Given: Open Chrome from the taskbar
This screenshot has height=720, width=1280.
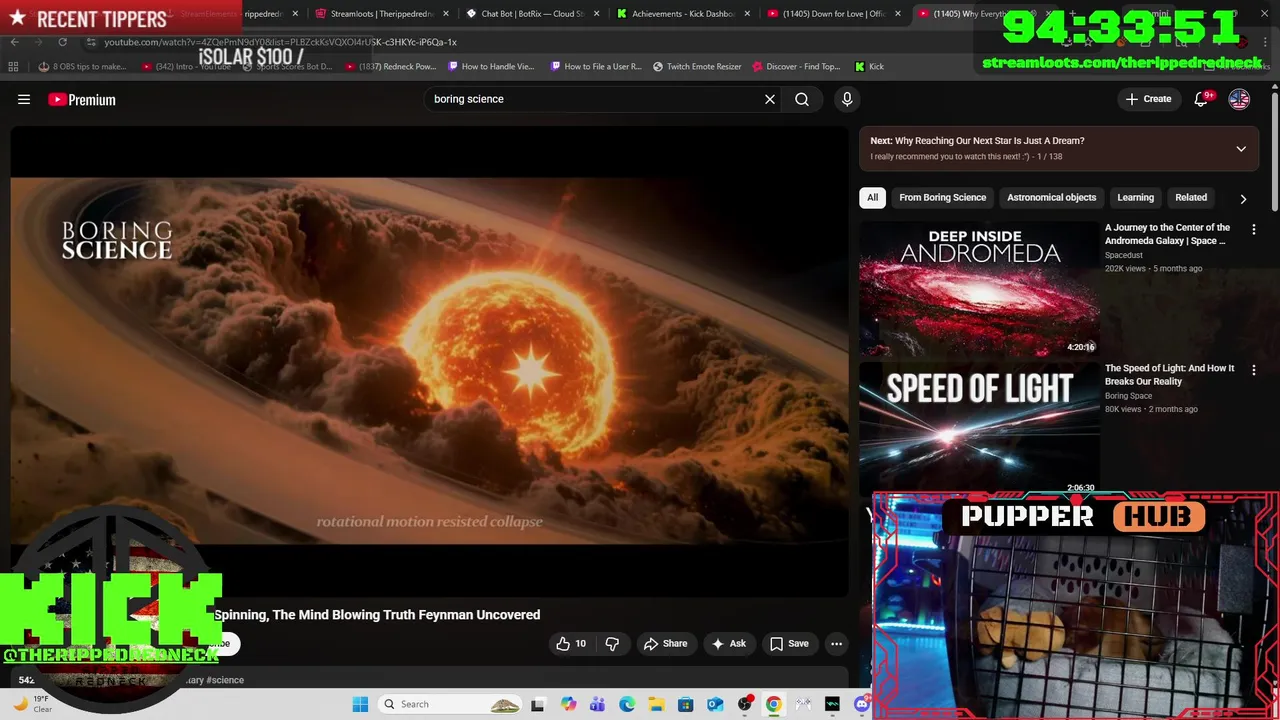Looking at the screenshot, I should tap(773, 704).
